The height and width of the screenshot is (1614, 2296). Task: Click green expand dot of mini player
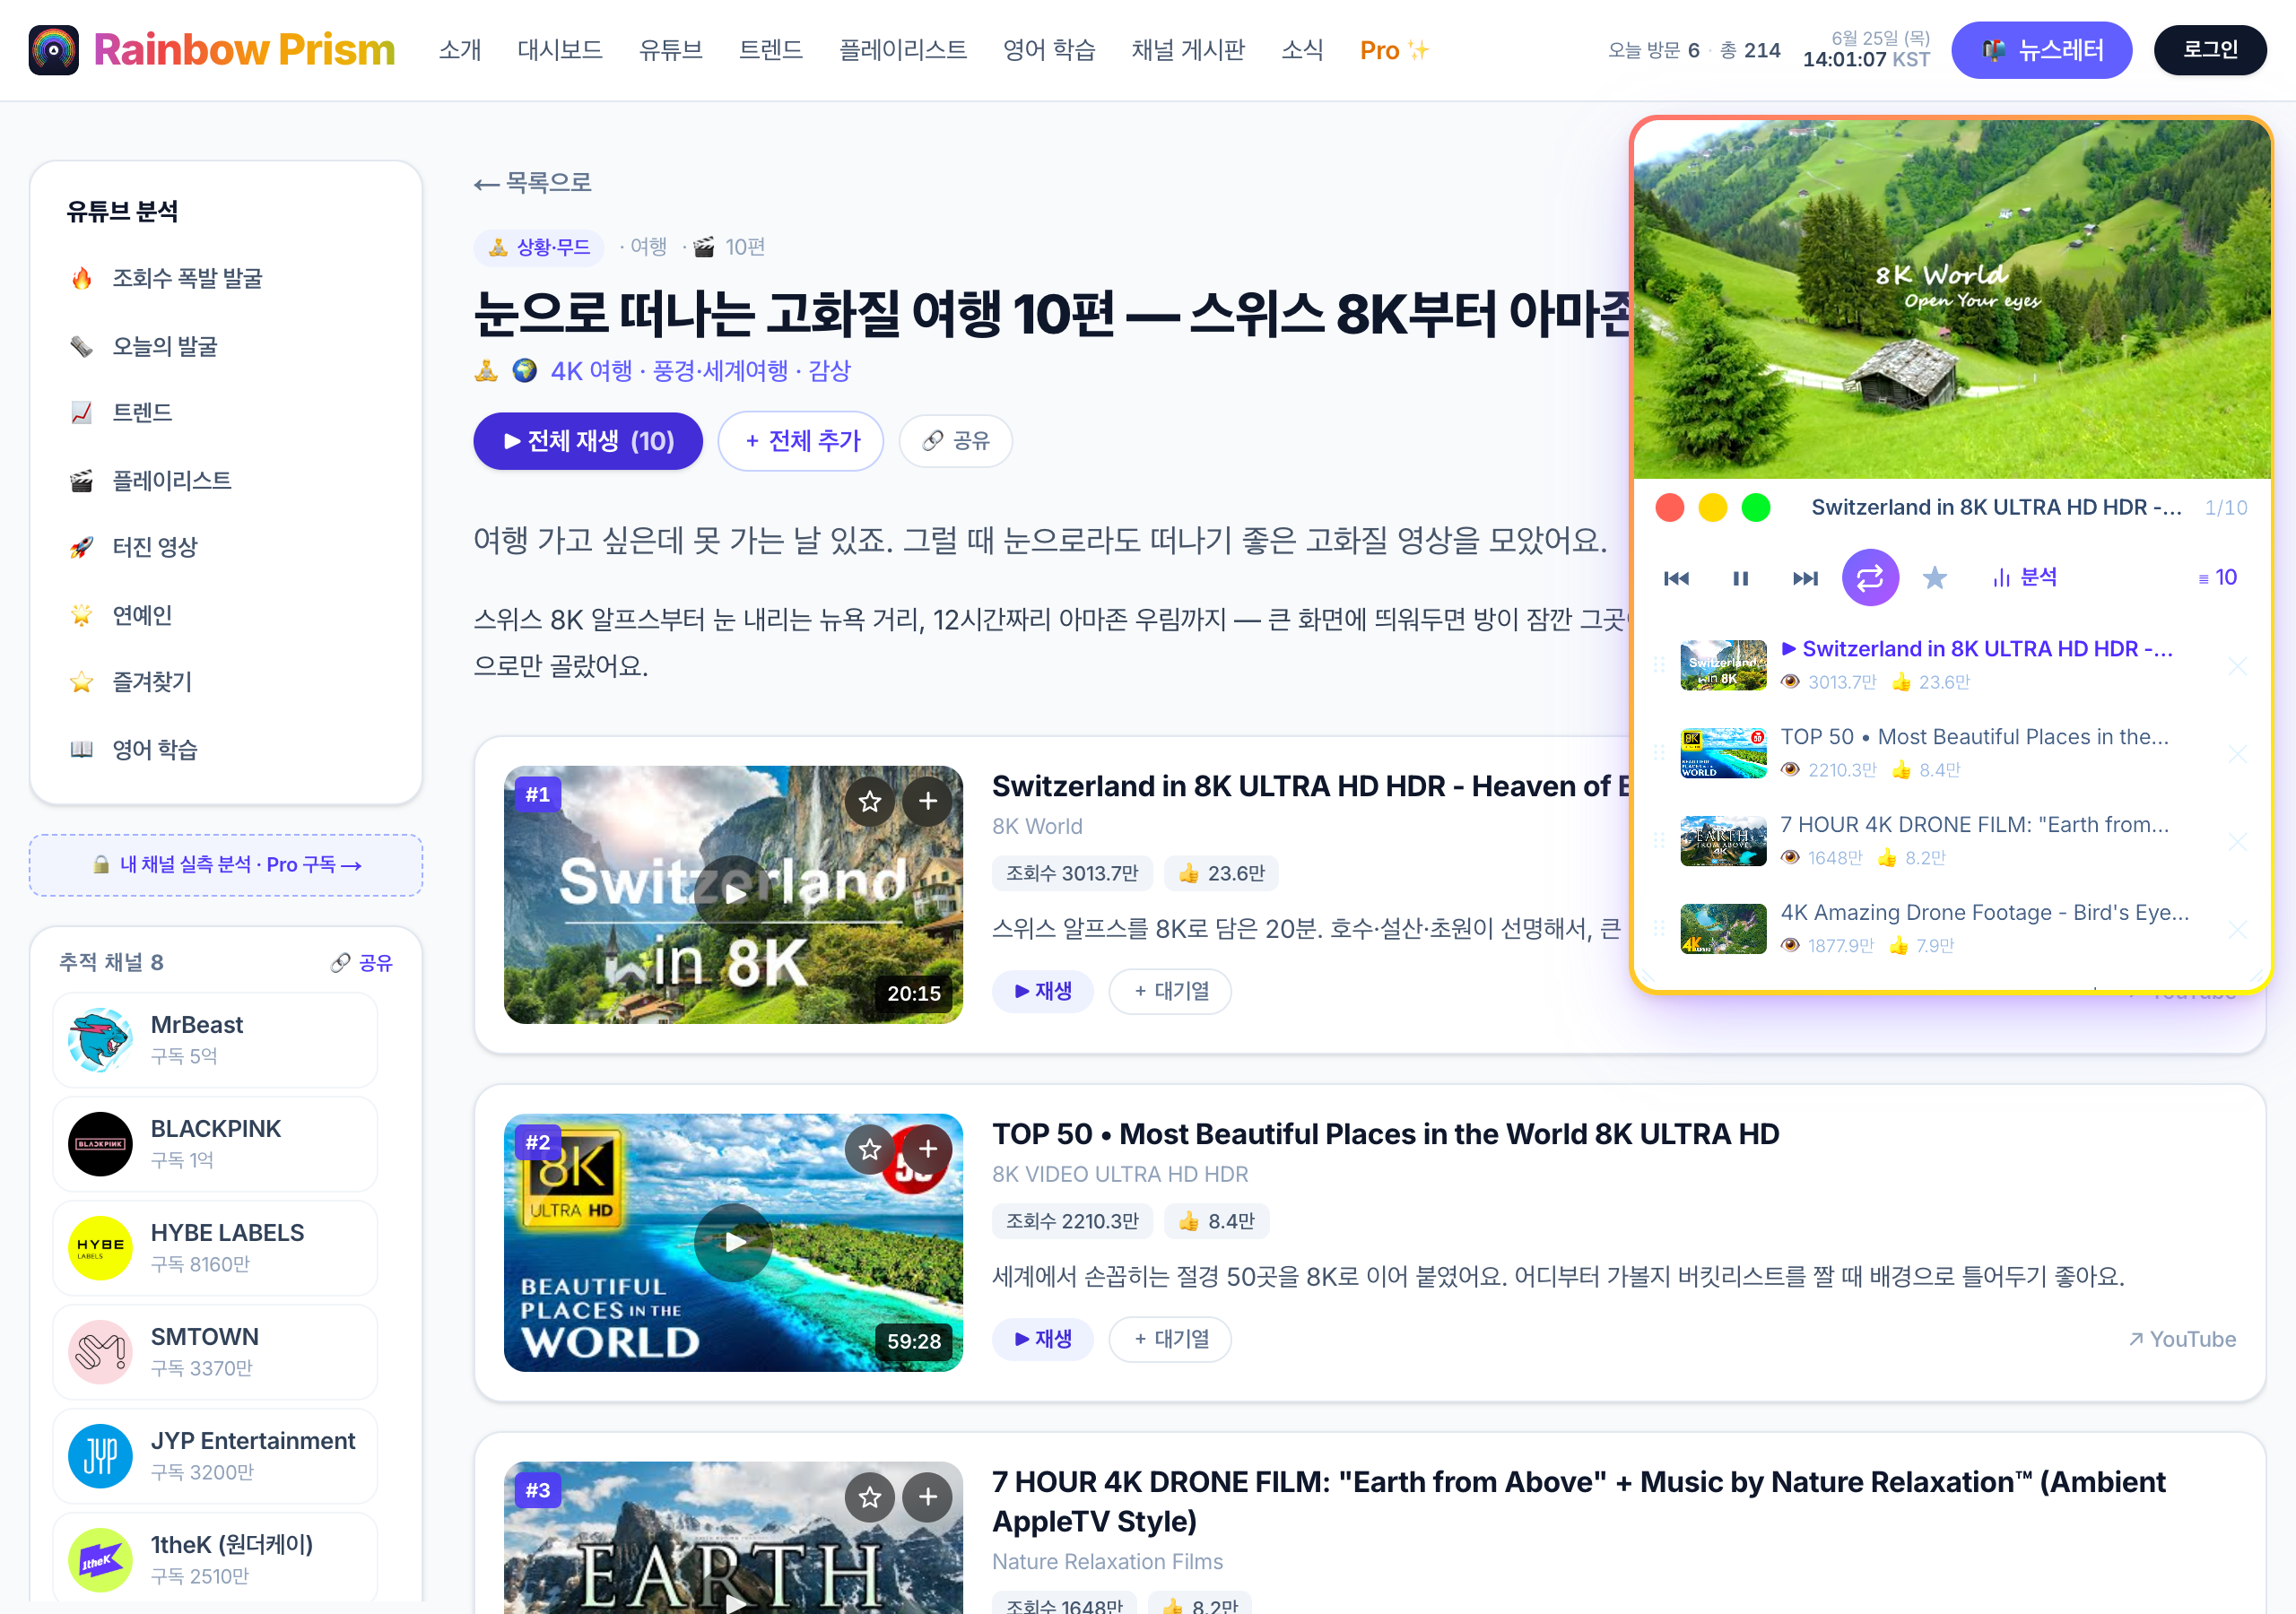point(1756,508)
